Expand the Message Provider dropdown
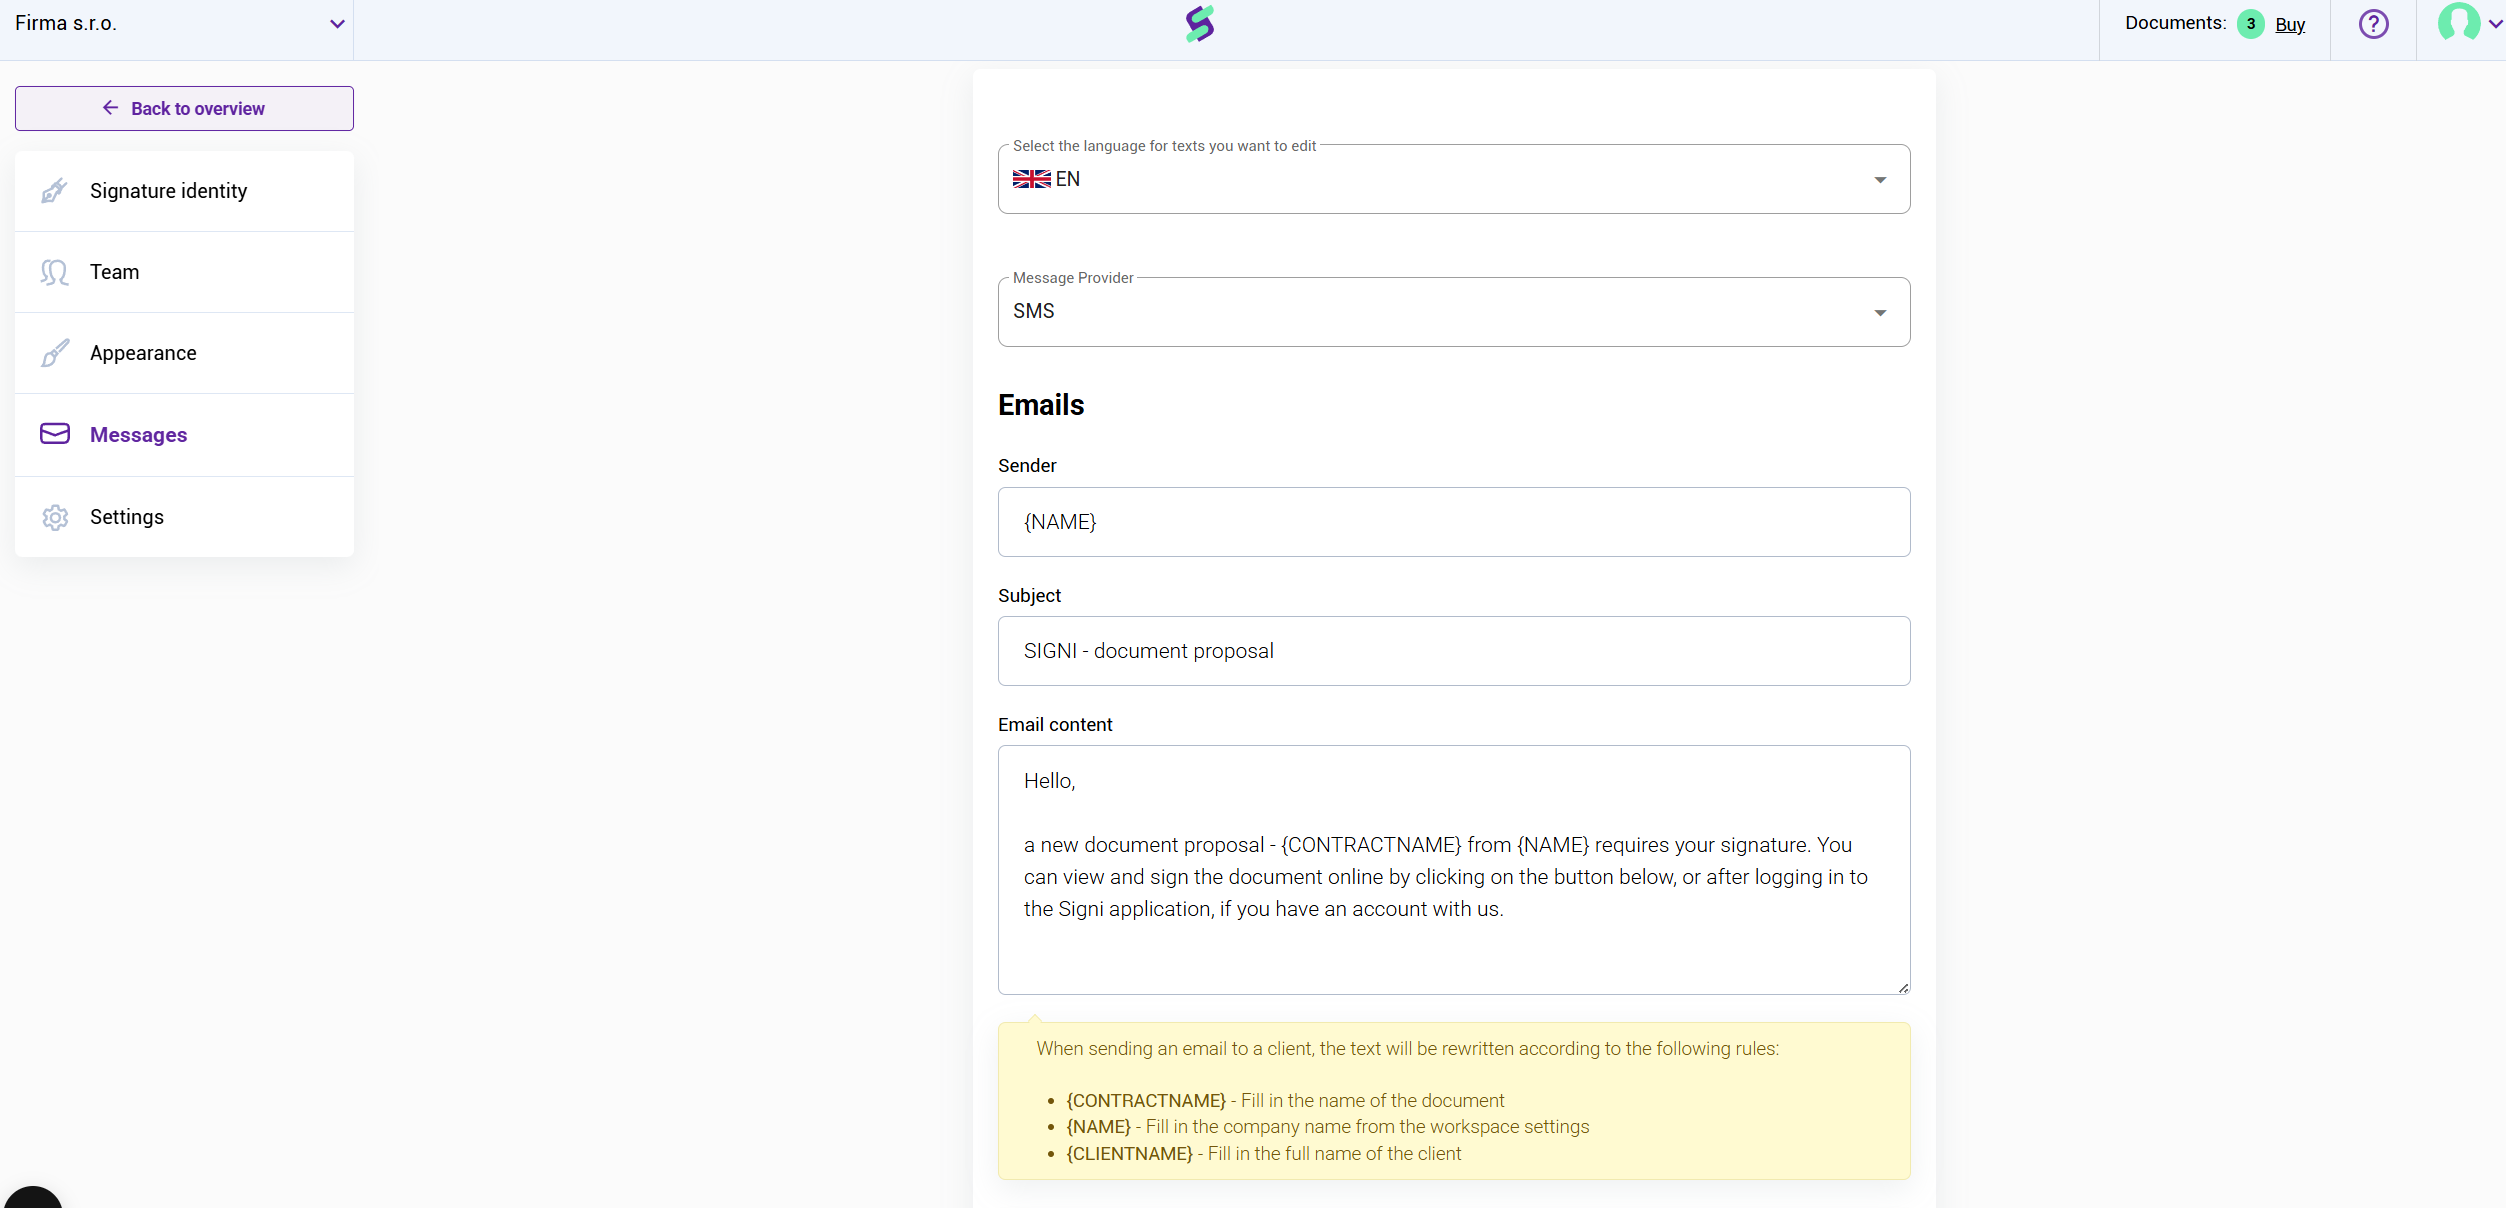Viewport: 2506px width, 1208px height. [x=1453, y=312]
